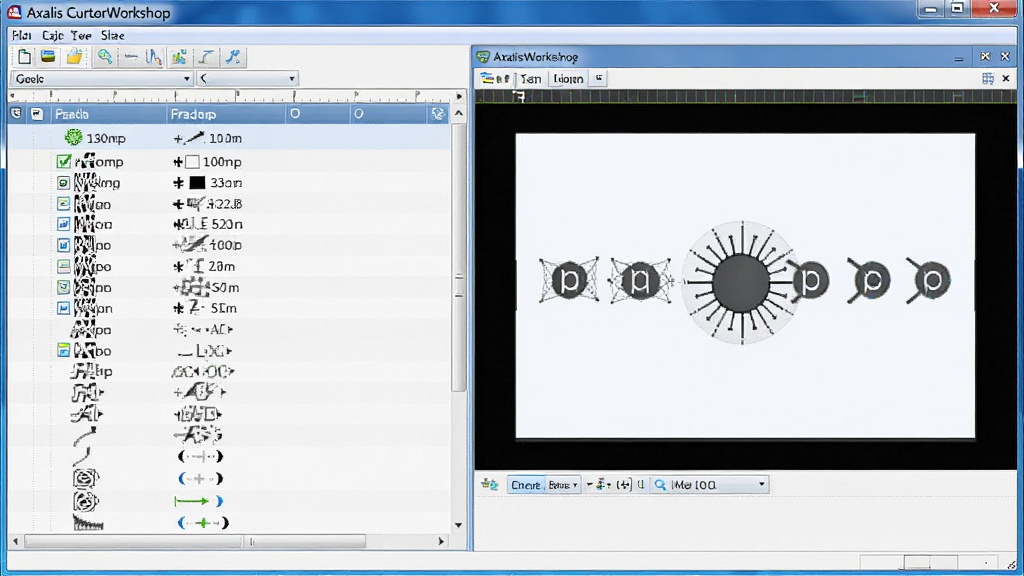The image size is (1024, 576).
Task: Click the new blank document toolbar icon
Action: coord(24,57)
